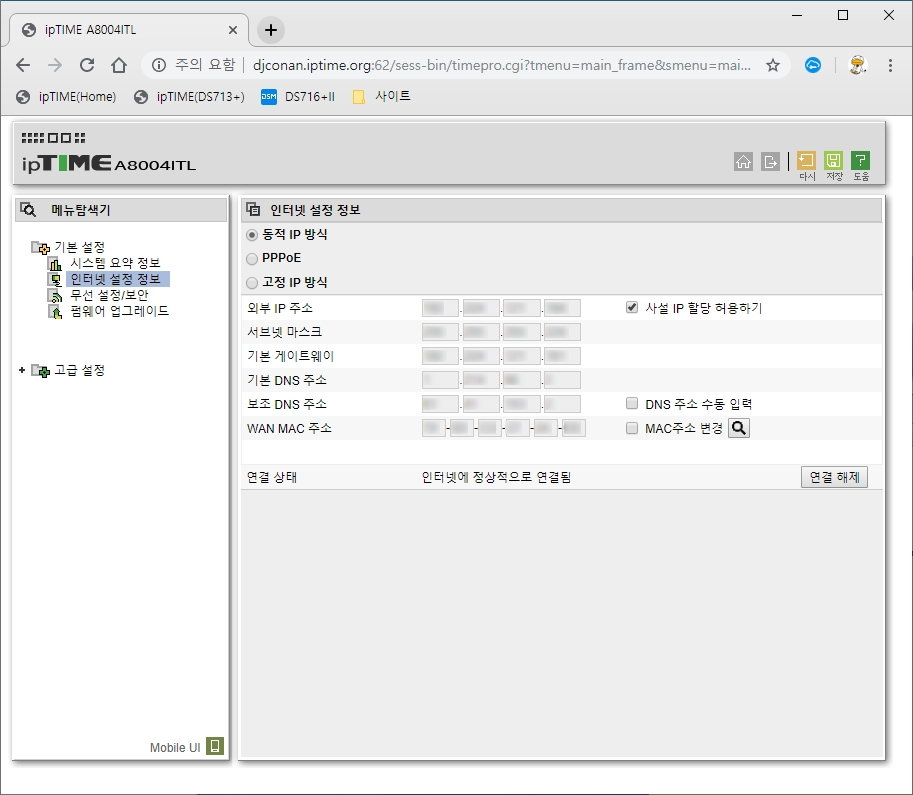The height and width of the screenshot is (795, 913).
Task: Click the logout icon next to home
Action: click(x=770, y=162)
